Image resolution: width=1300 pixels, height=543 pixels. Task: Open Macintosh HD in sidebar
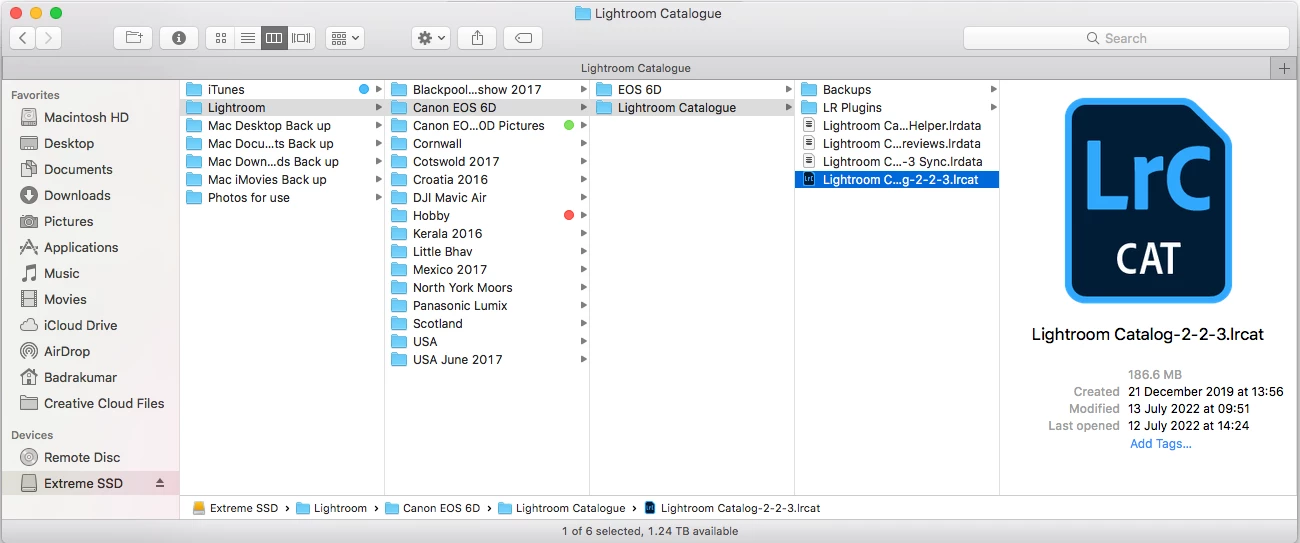coord(86,117)
